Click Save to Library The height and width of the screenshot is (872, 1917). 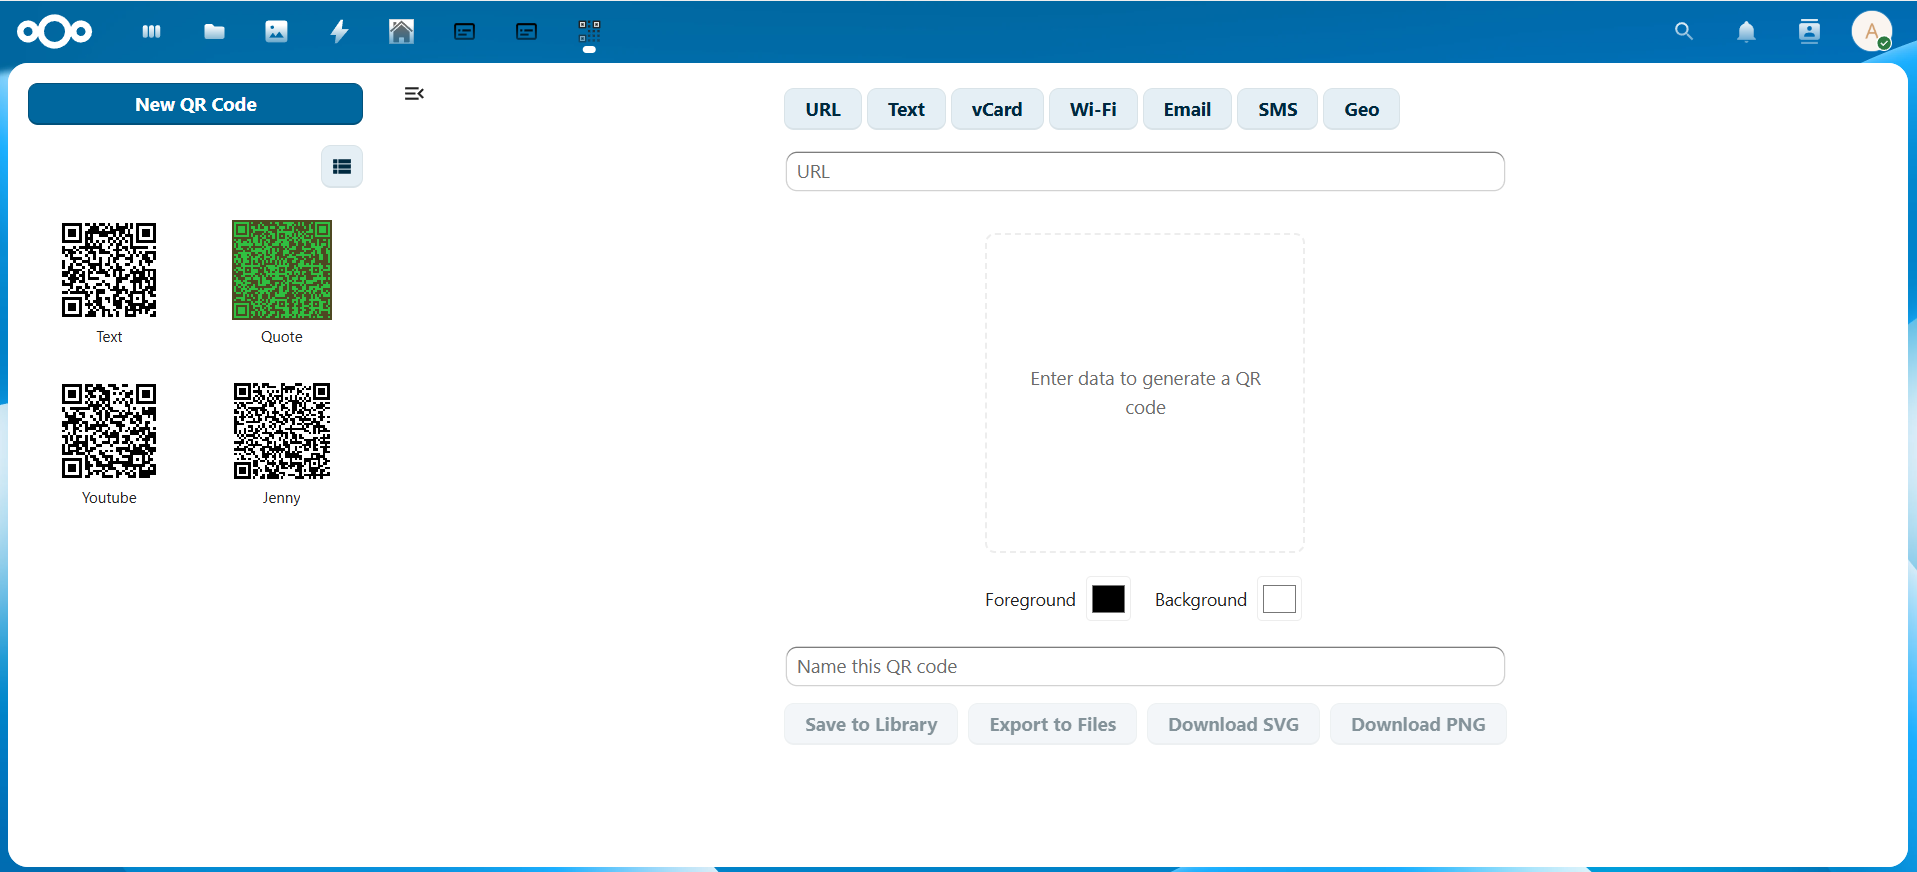(871, 724)
